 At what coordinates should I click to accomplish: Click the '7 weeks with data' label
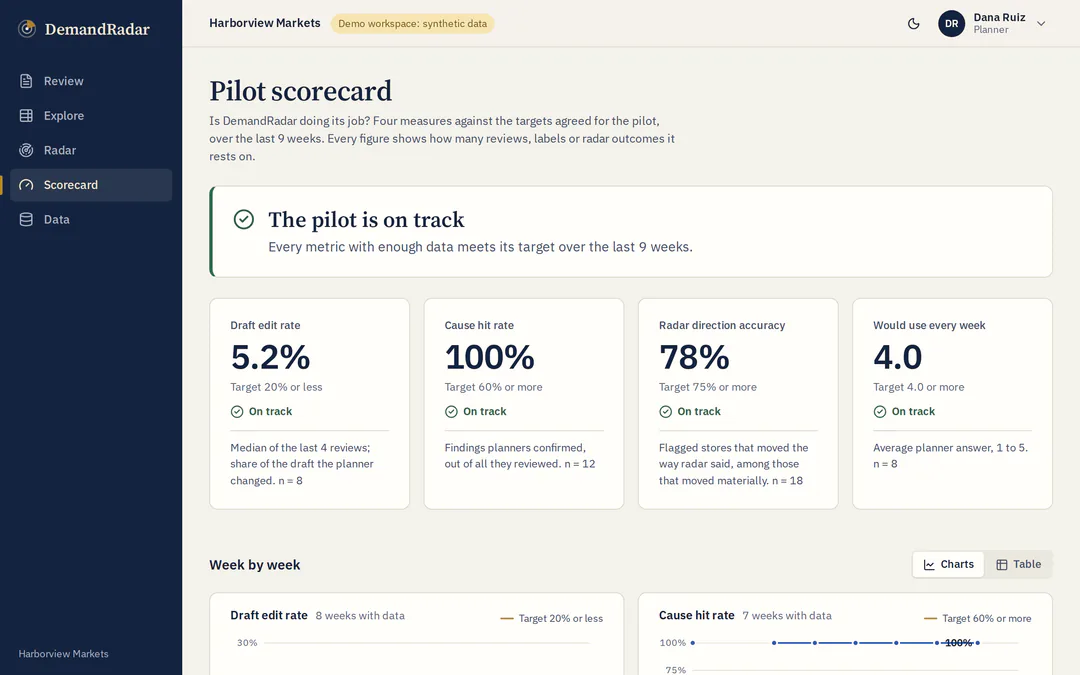click(x=787, y=616)
